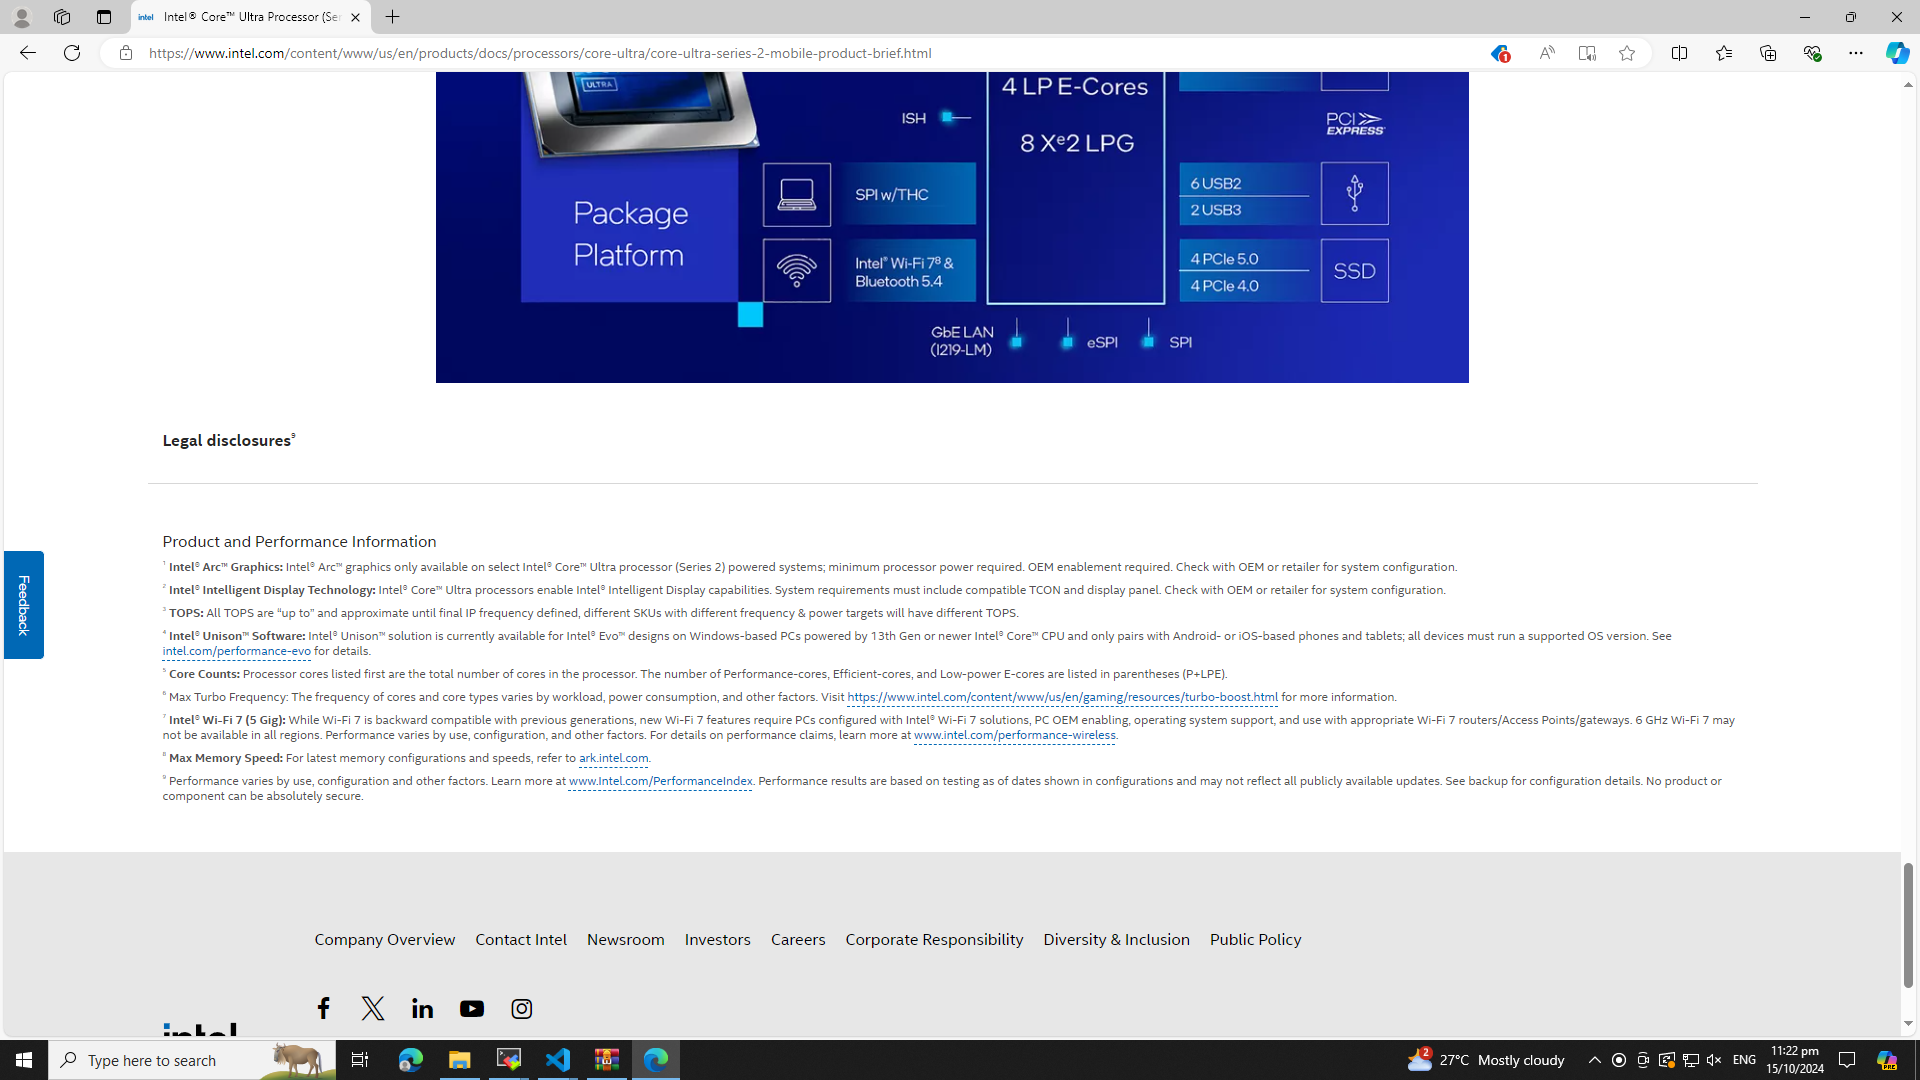Open the Copilot sidebar icon
The image size is (1920, 1080).
pyautogui.click(x=1897, y=53)
